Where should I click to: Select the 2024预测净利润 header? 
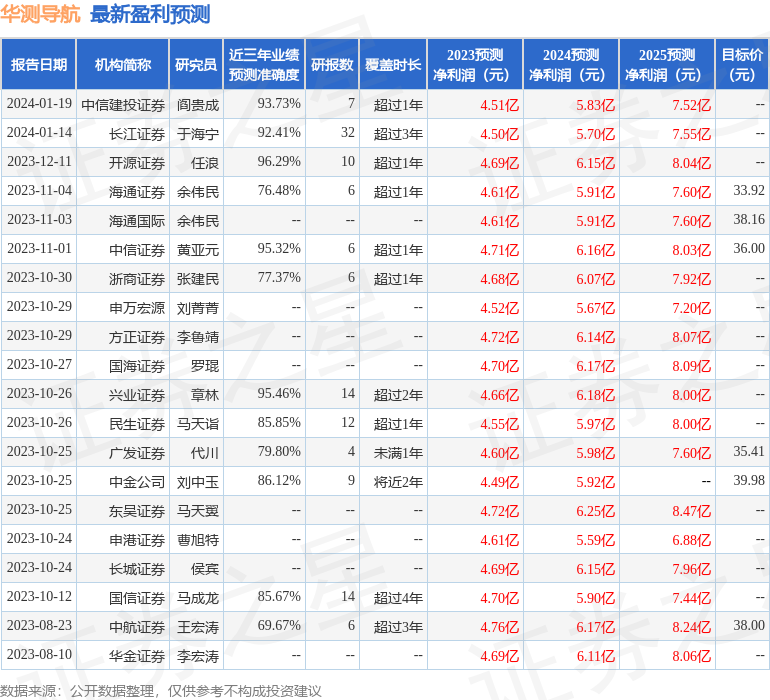click(571, 64)
